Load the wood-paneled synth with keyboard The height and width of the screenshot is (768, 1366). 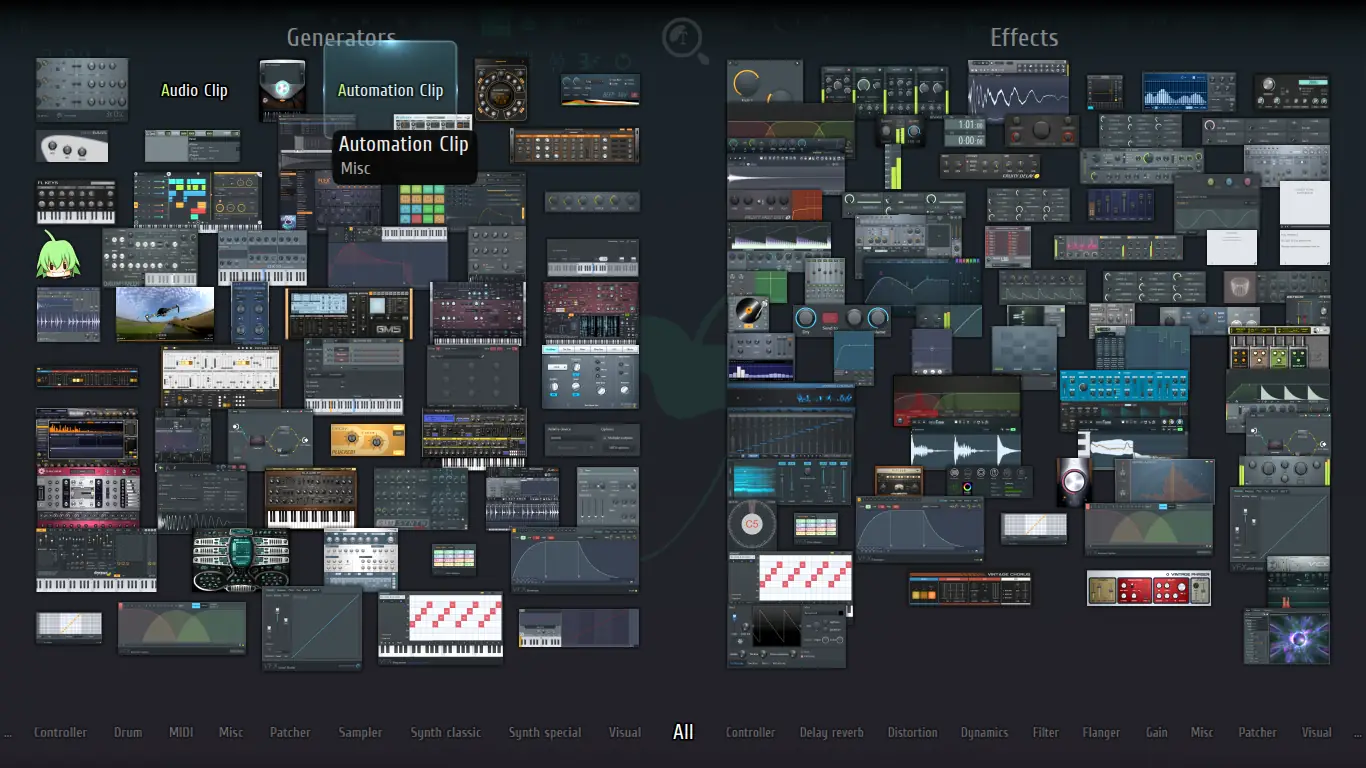pyautogui.click(x=310, y=498)
